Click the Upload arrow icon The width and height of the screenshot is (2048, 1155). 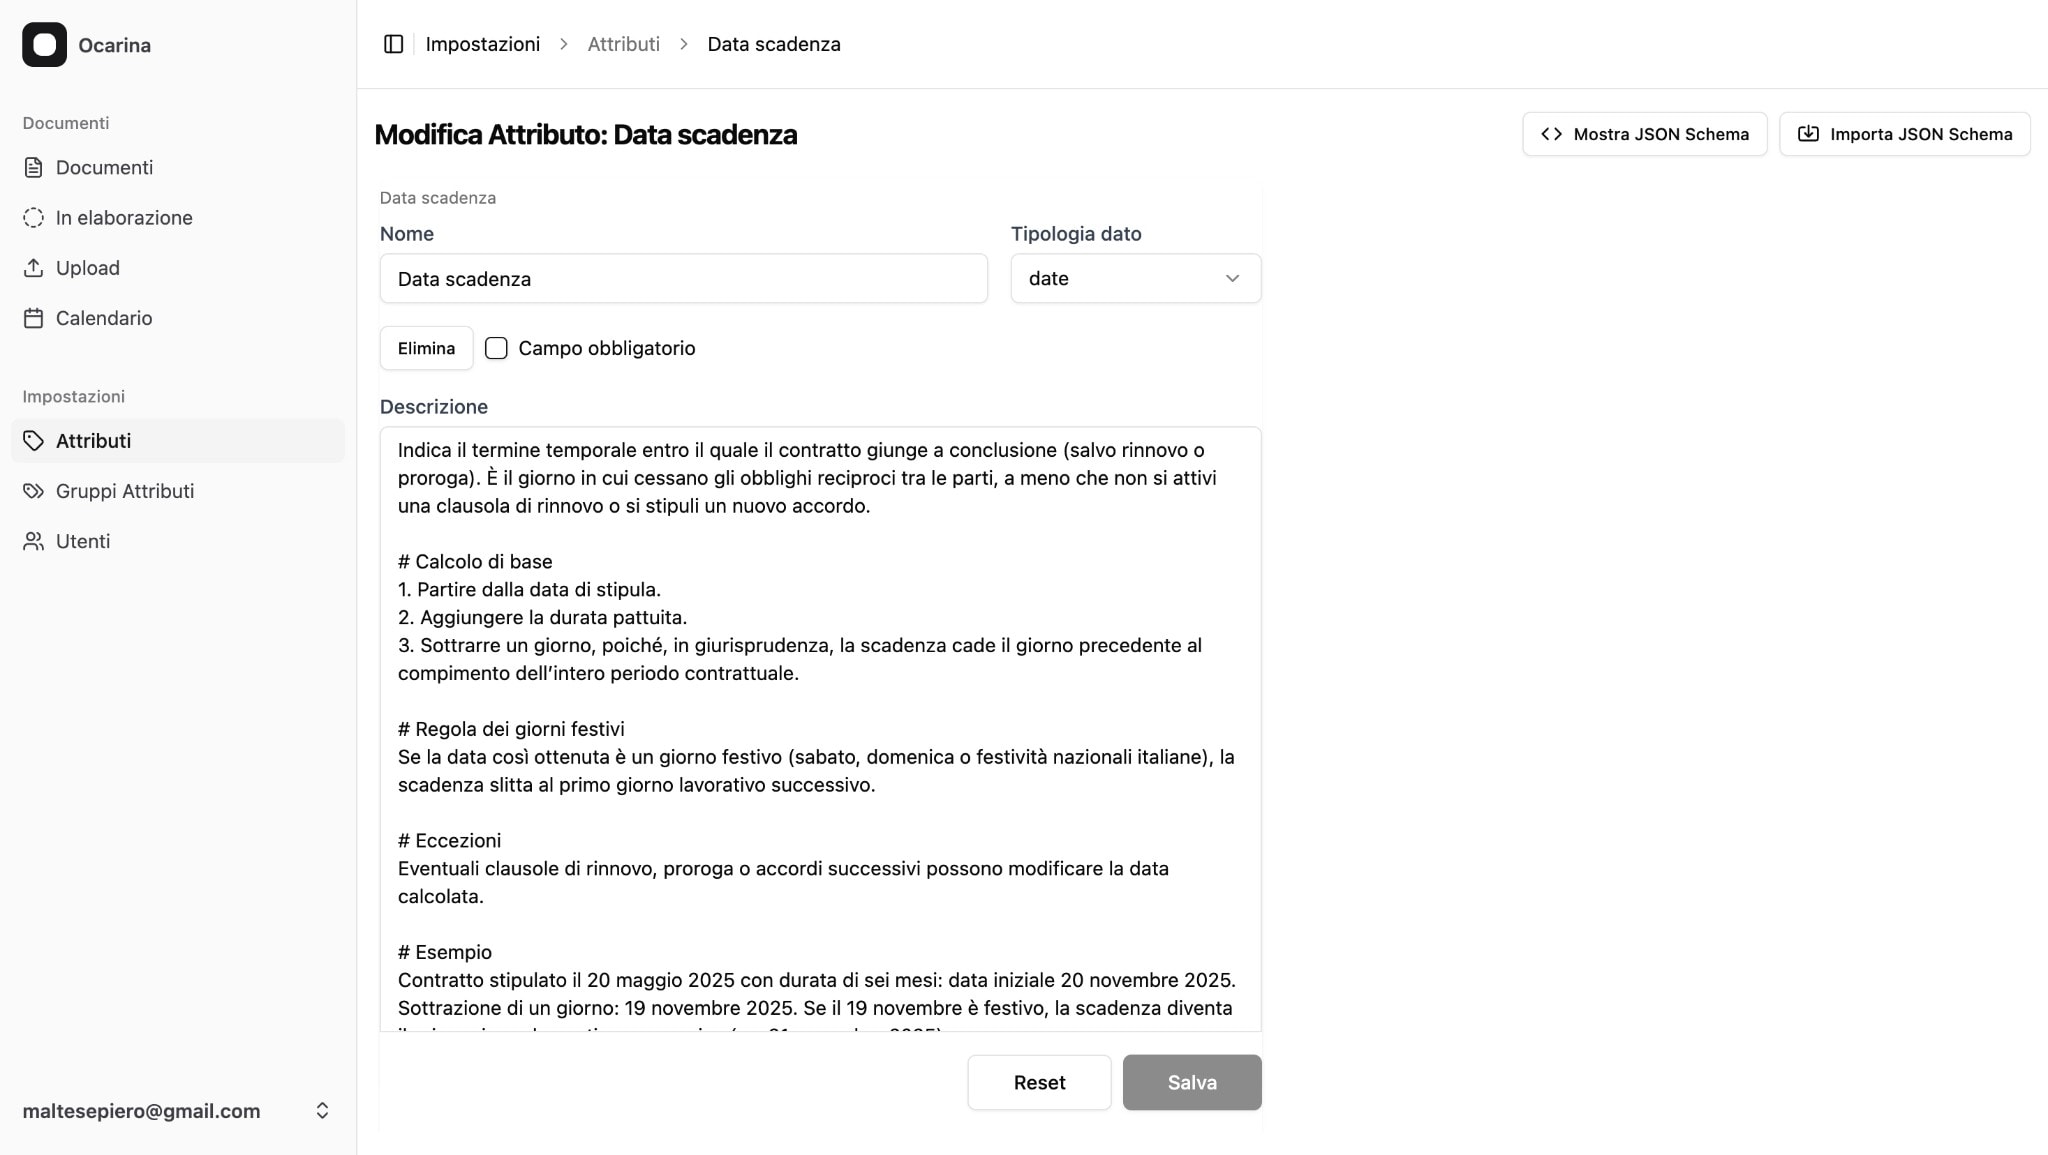click(x=33, y=267)
